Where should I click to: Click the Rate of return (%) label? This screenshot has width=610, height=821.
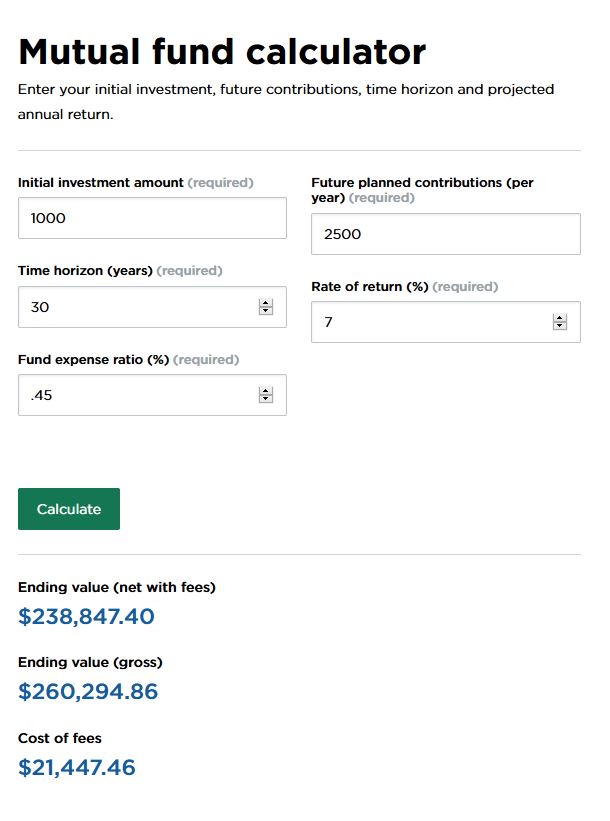point(370,287)
